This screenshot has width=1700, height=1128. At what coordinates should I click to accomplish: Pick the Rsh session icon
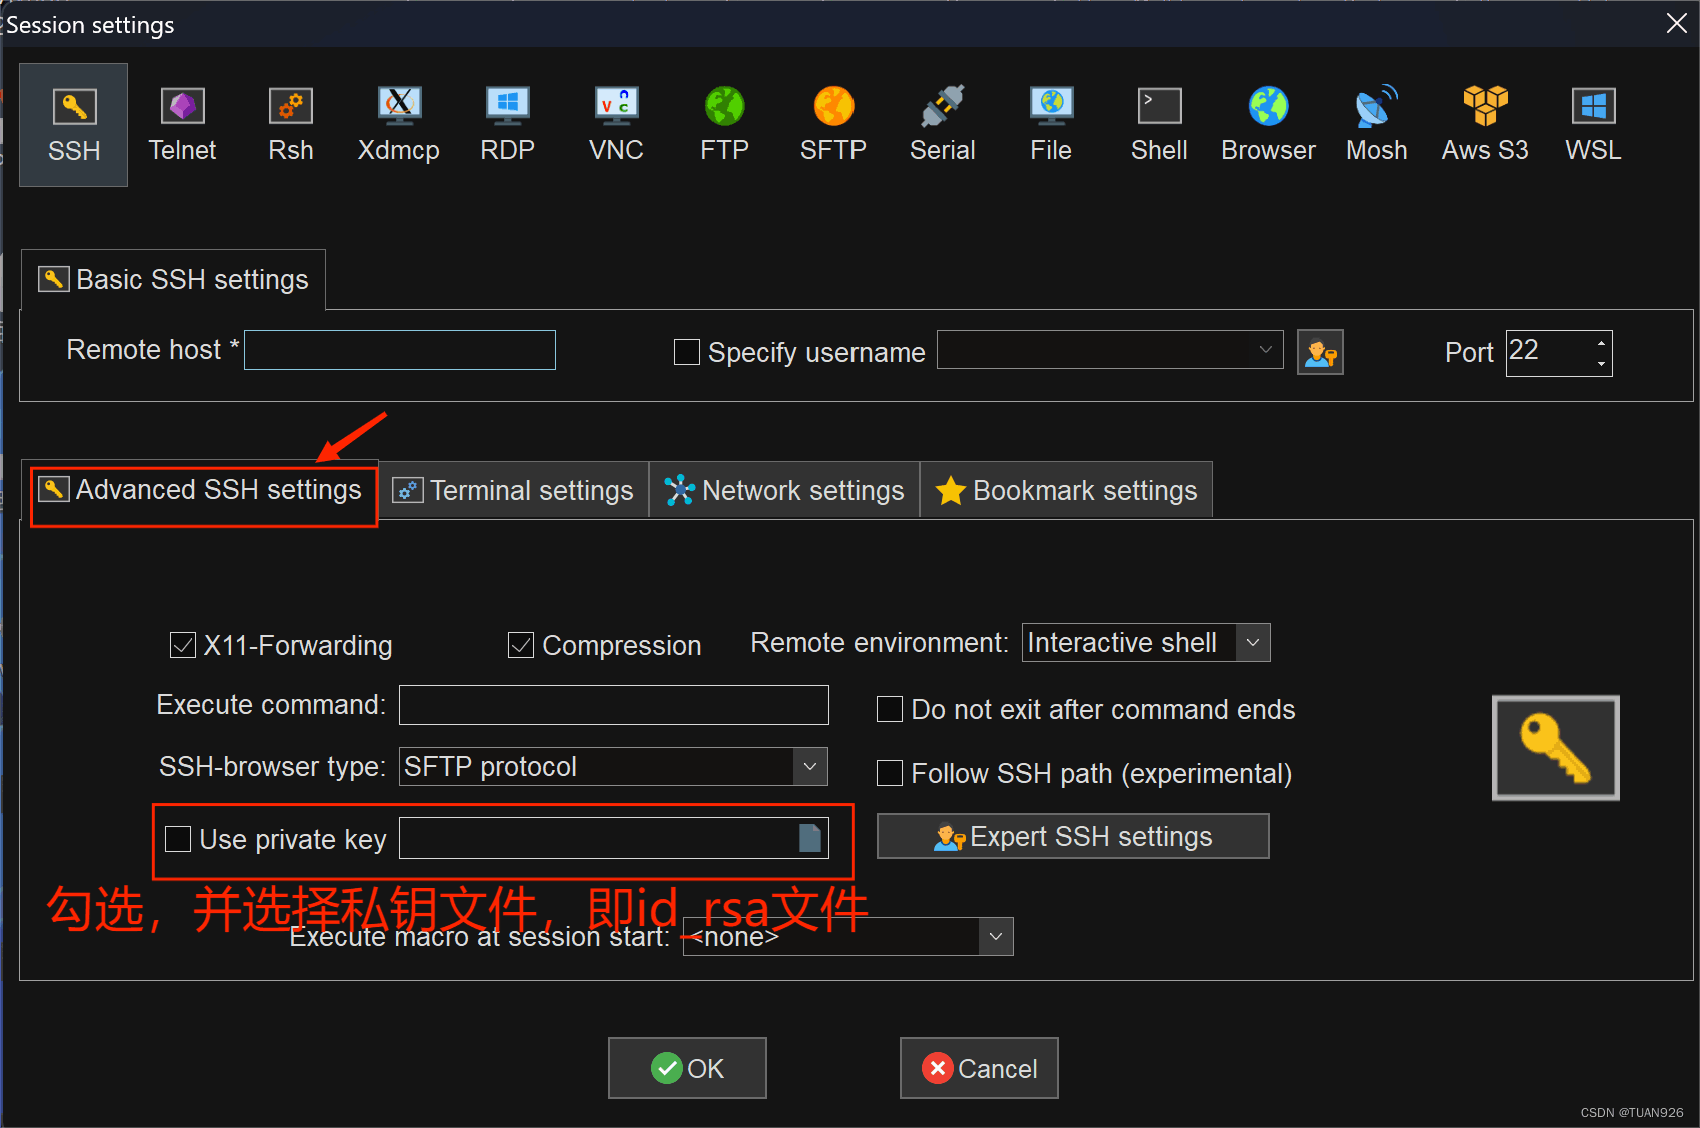click(x=291, y=124)
